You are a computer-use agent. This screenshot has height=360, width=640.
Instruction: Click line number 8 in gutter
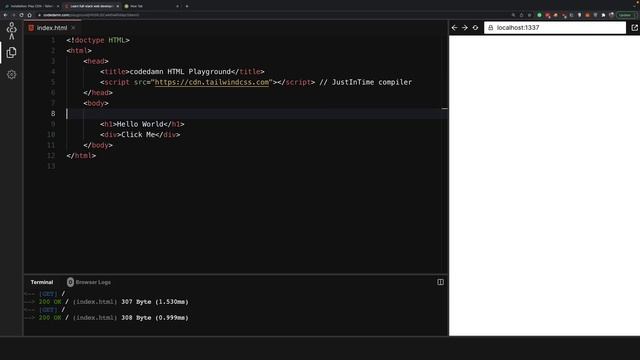[53, 113]
